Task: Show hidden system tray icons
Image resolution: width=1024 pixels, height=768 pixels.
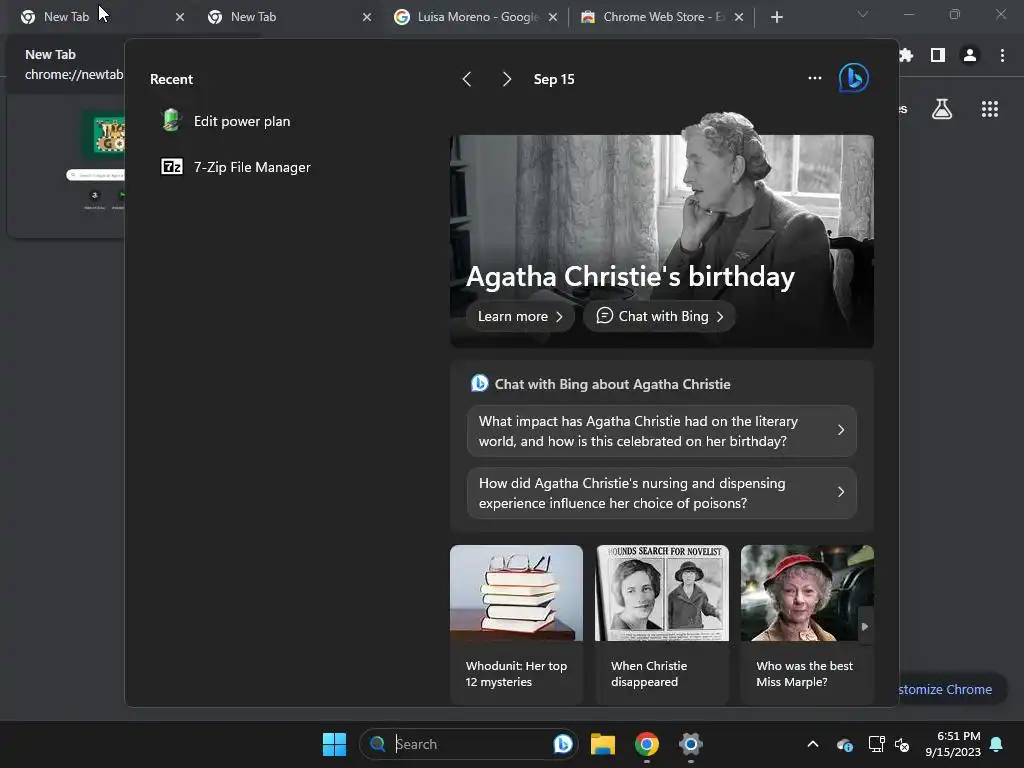Action: (x=813, y=744)
